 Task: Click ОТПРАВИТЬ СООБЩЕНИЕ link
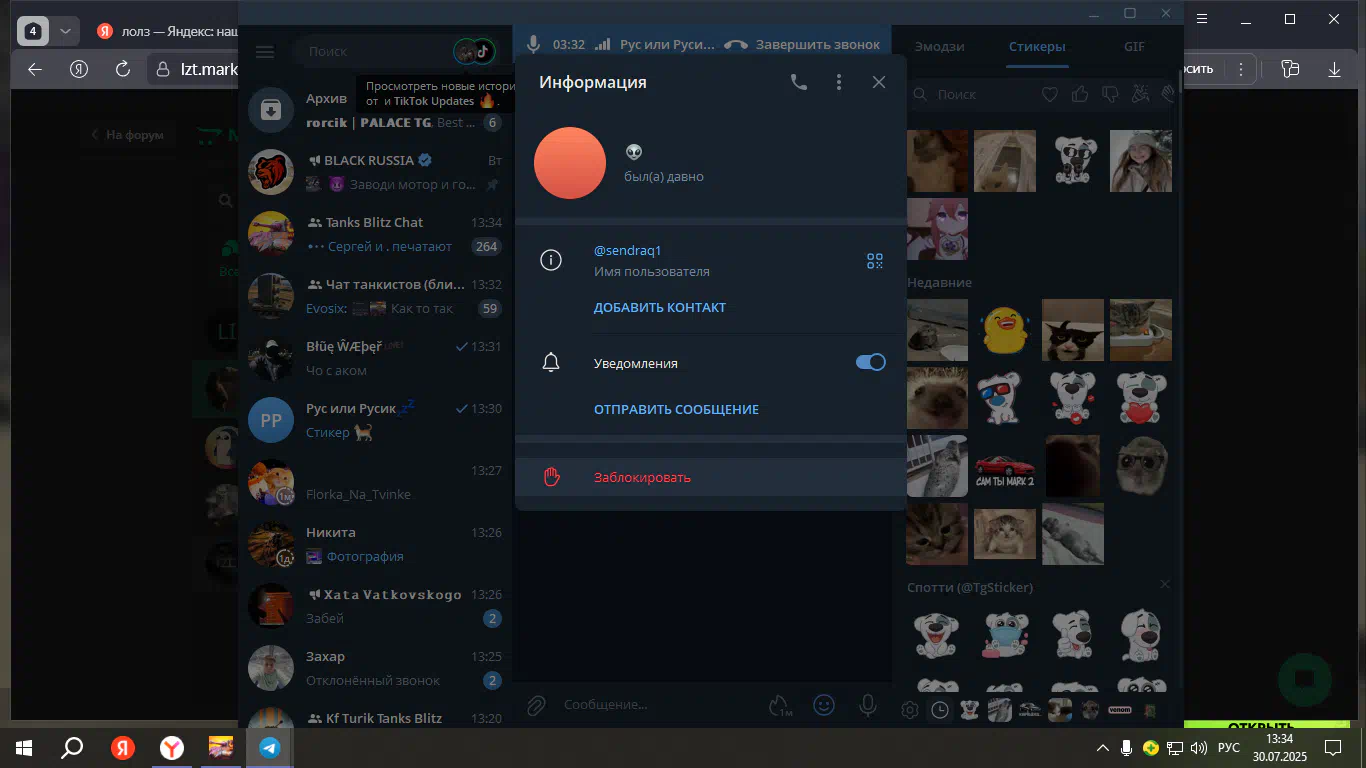[x=676, y=409]
